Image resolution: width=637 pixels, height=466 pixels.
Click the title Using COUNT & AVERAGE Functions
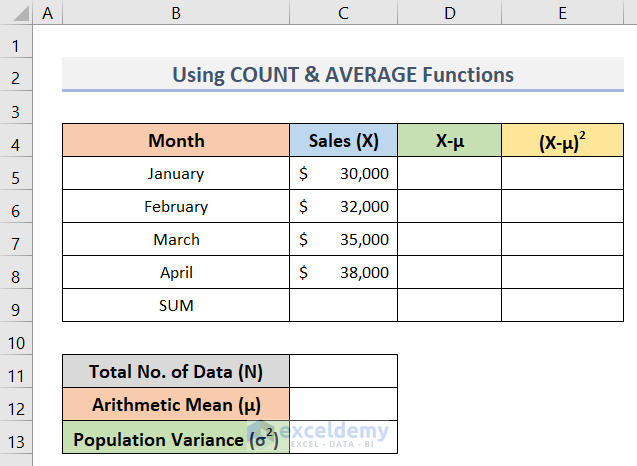pos(343,75)
